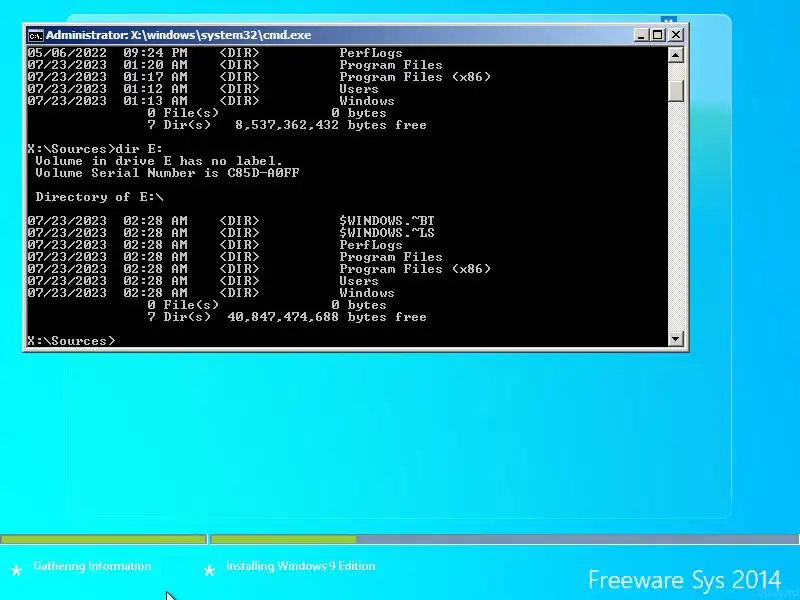Click the 'Gathering Information' step label

click(x=92, y=566)
